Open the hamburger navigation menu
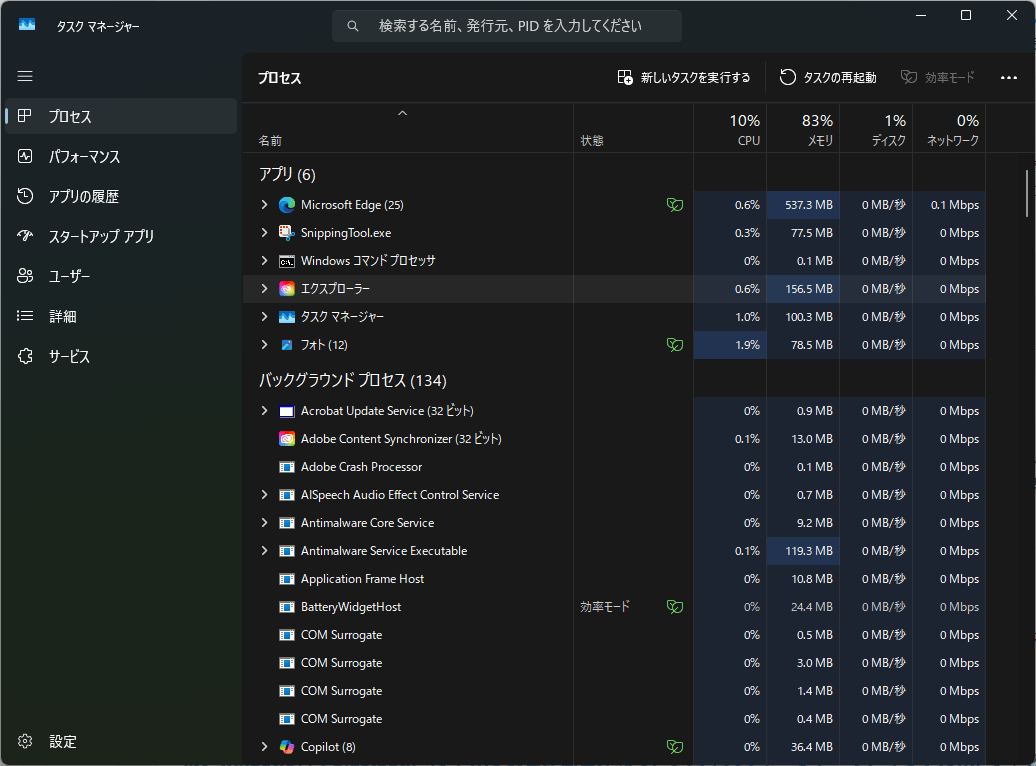 (x=25, y=76)
